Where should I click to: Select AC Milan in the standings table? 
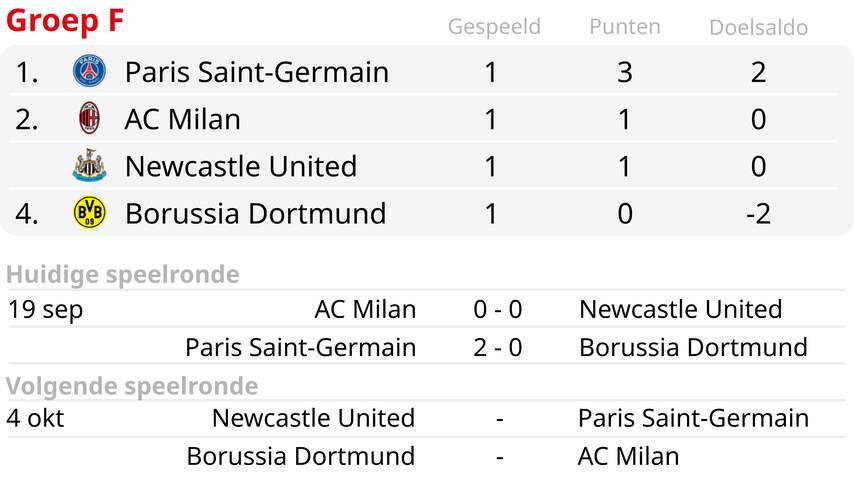click(x=182, y=119)
